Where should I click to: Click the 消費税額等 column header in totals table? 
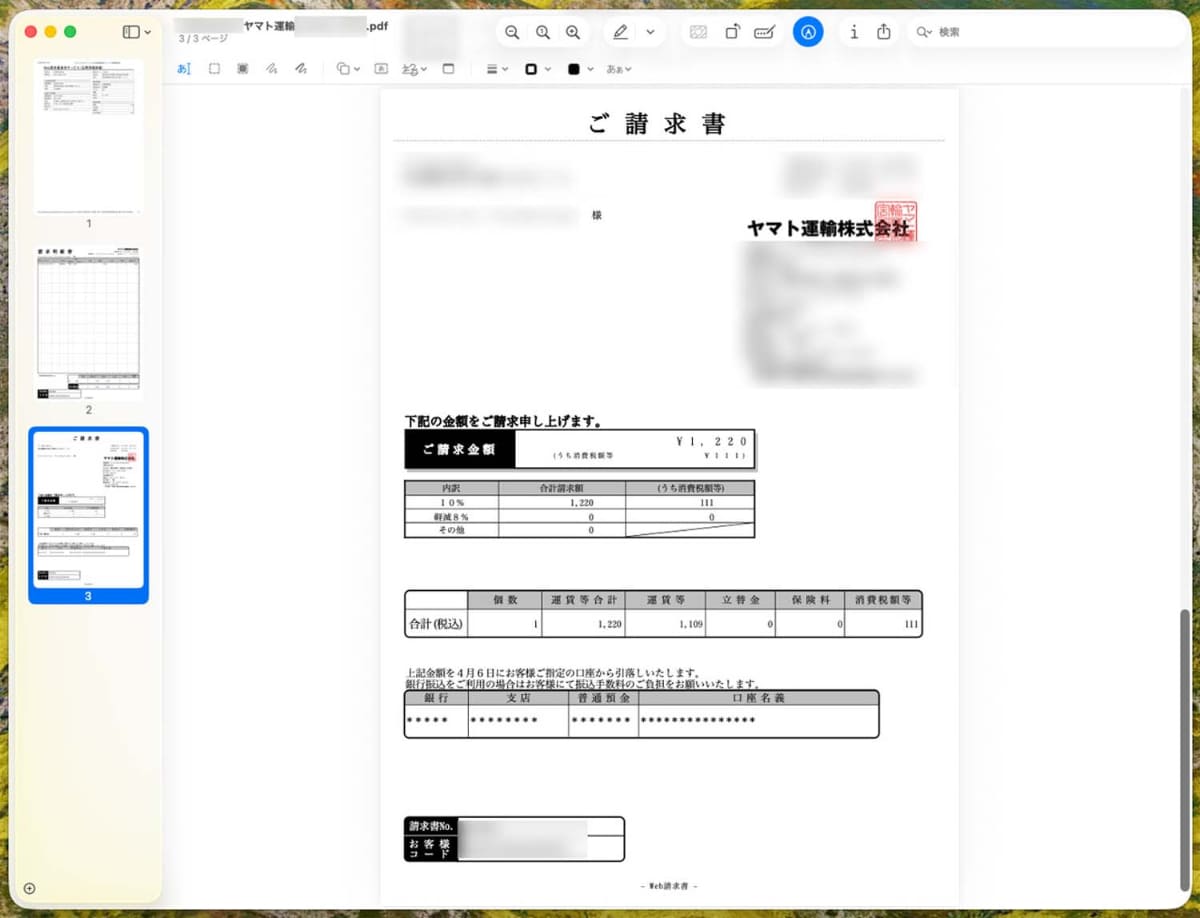(882, 600)
